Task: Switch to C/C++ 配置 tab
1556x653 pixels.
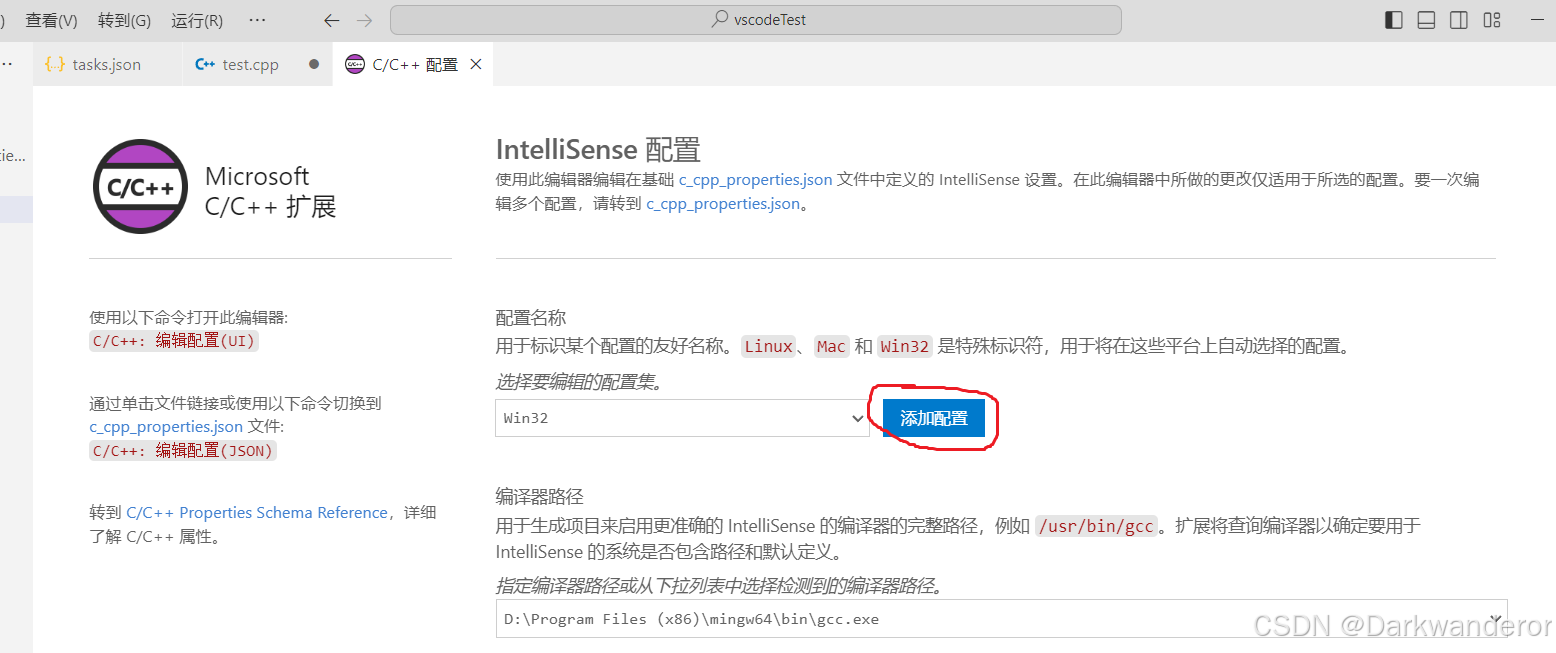Action: point(414,64)
